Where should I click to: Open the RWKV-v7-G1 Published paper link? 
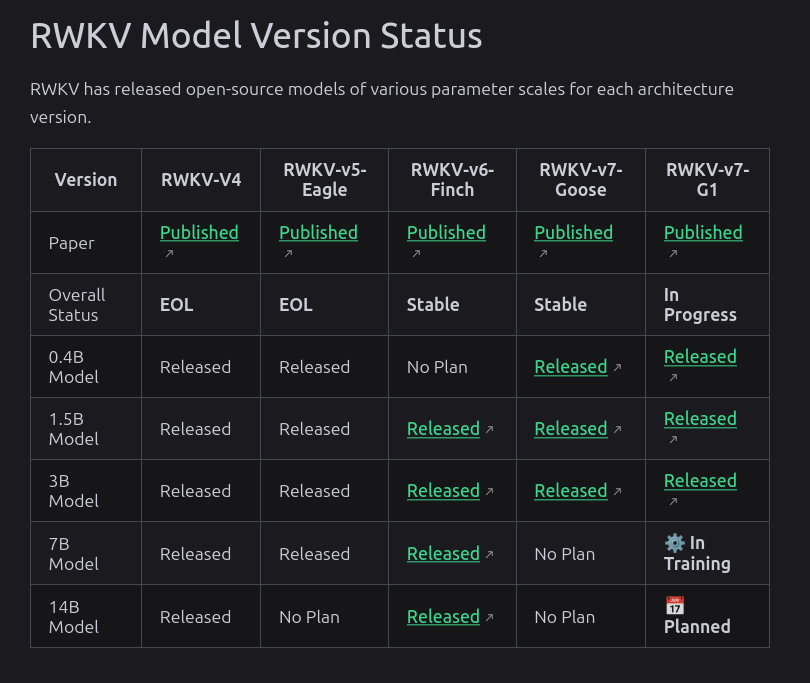pyautogui.click(x=703, y=233)
